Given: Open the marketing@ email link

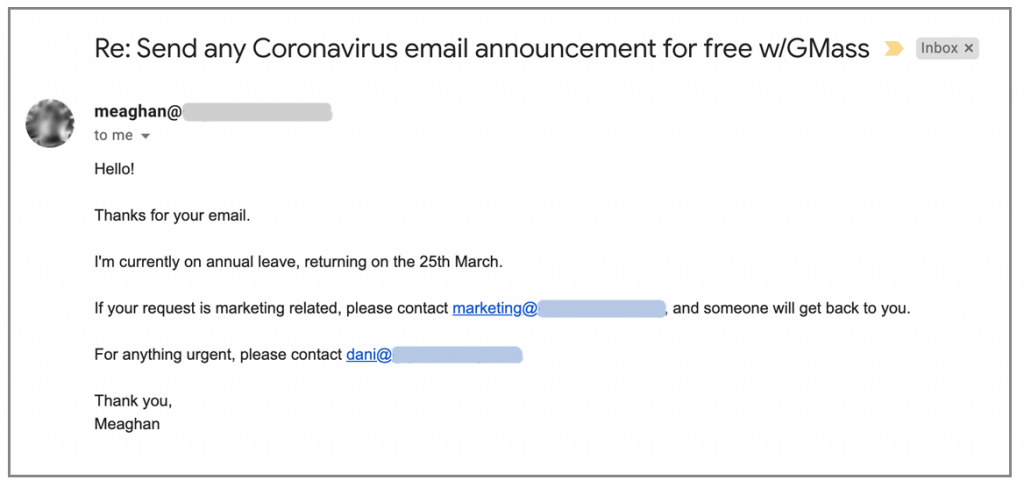Looking at the screenshot, I should point(495,308).
